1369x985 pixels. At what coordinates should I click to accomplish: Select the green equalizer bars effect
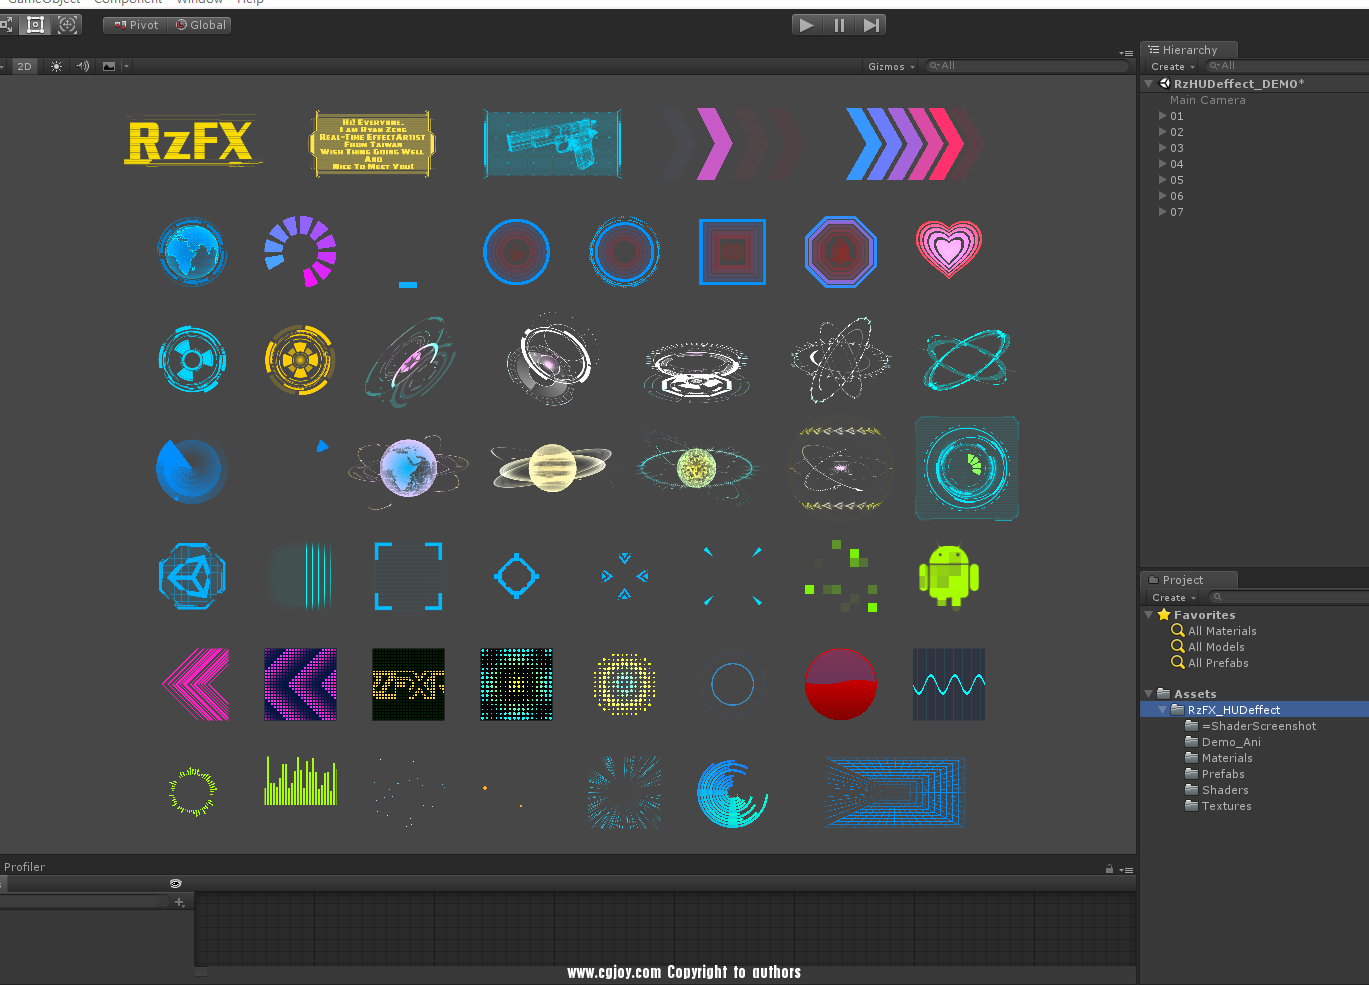coord(300,781)
